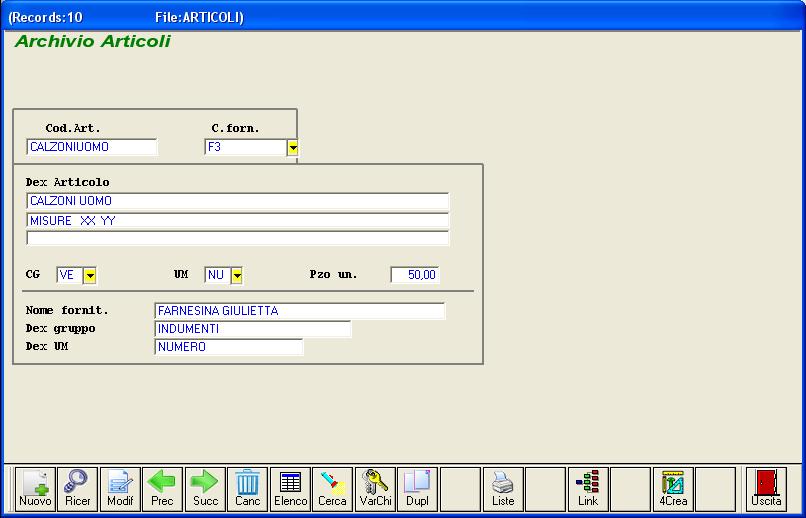806x518 pixels.
Task: Open the Ricer search icon
Action: 77,488
